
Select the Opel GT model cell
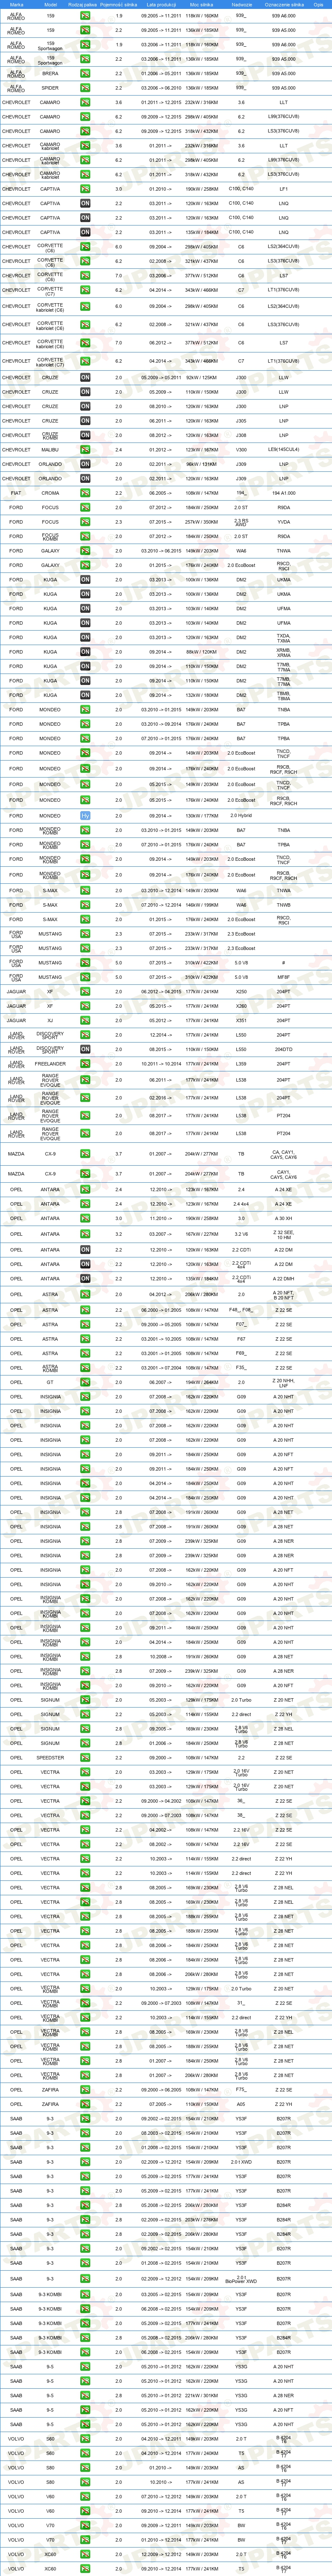50,1383
